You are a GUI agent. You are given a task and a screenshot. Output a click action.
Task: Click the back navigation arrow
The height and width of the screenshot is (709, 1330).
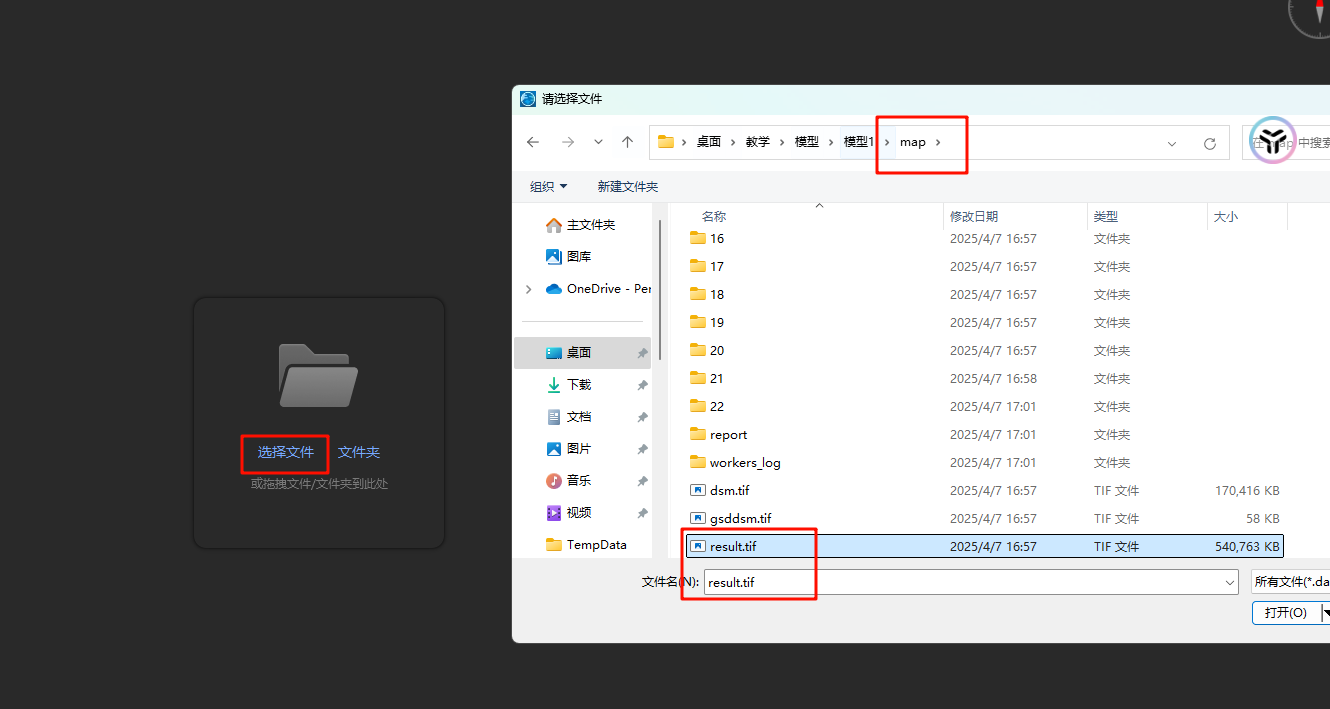click(x=533, y=143)
